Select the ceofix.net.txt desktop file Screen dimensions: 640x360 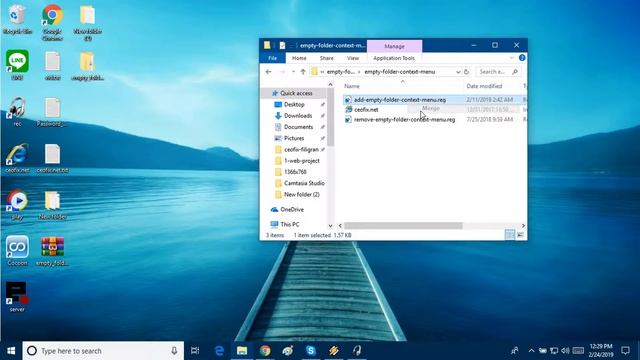coord(52,158)
